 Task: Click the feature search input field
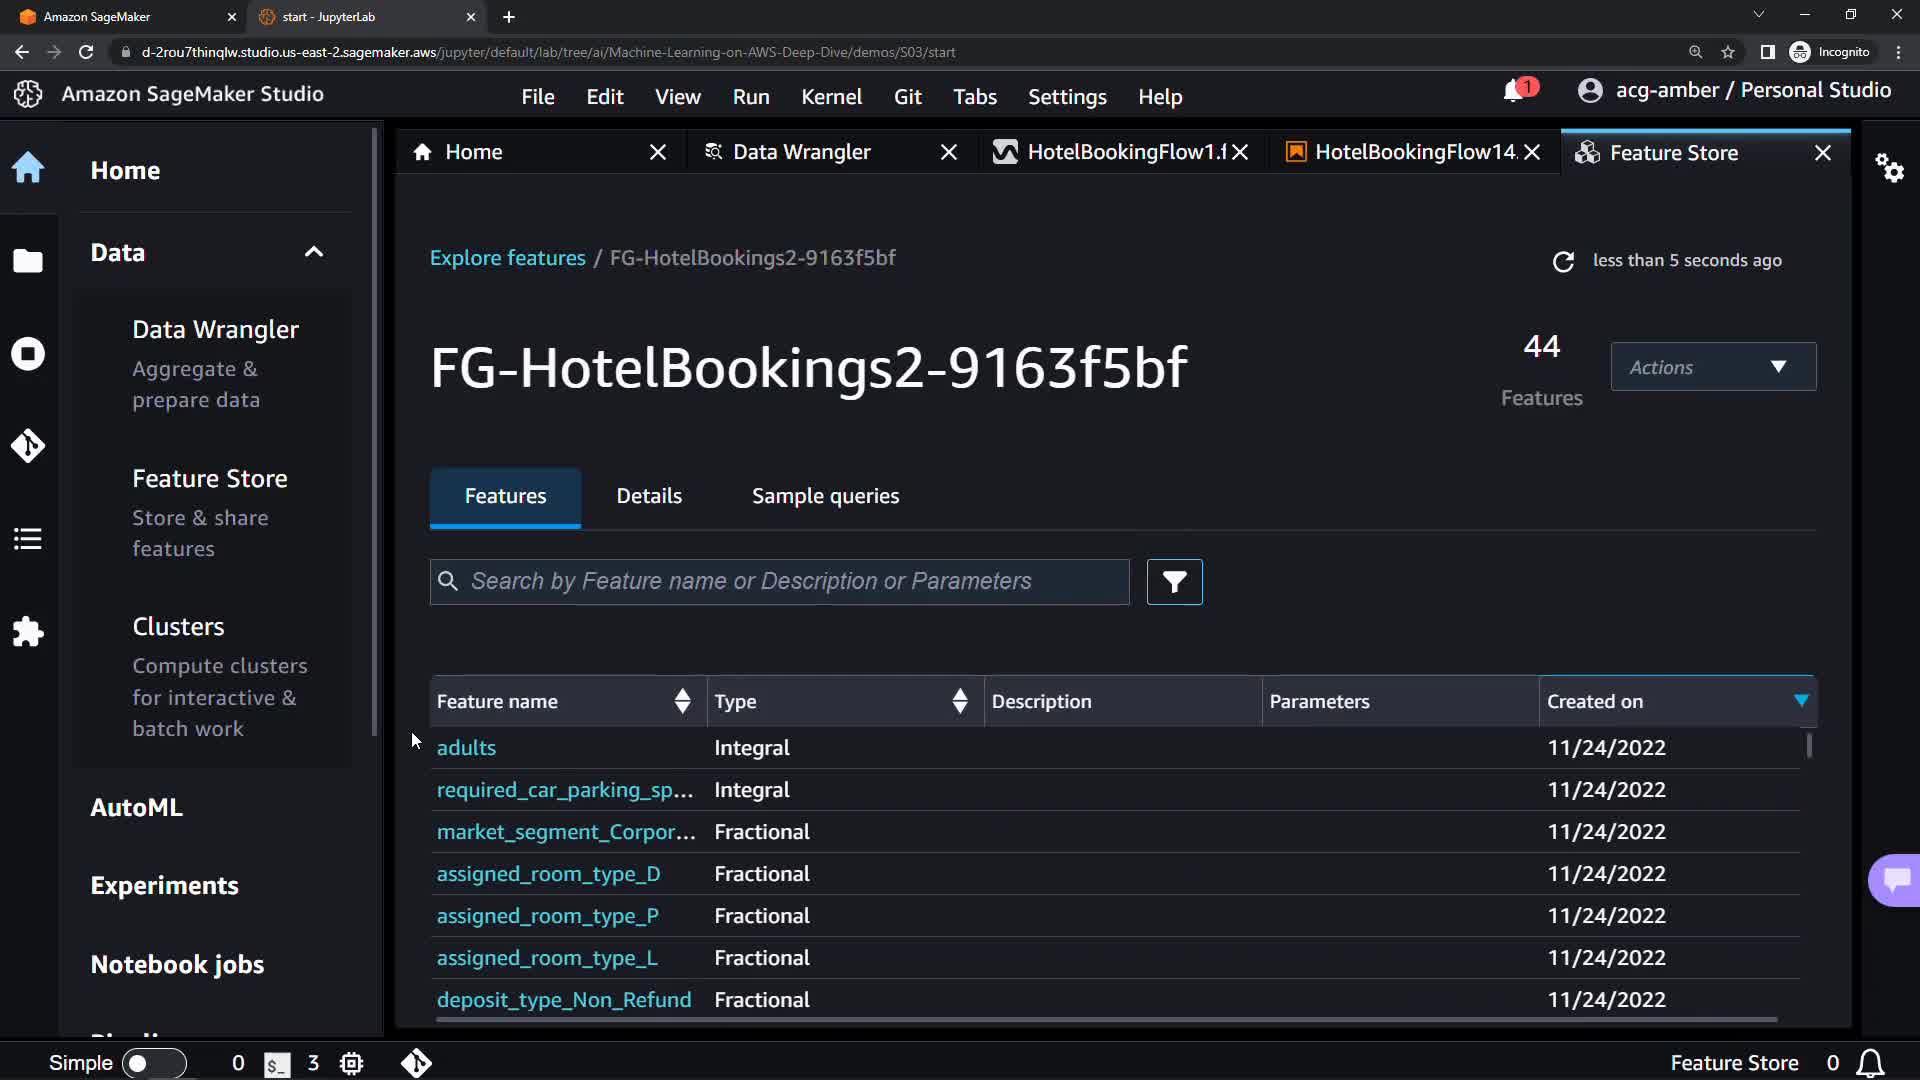coord(780,582)
